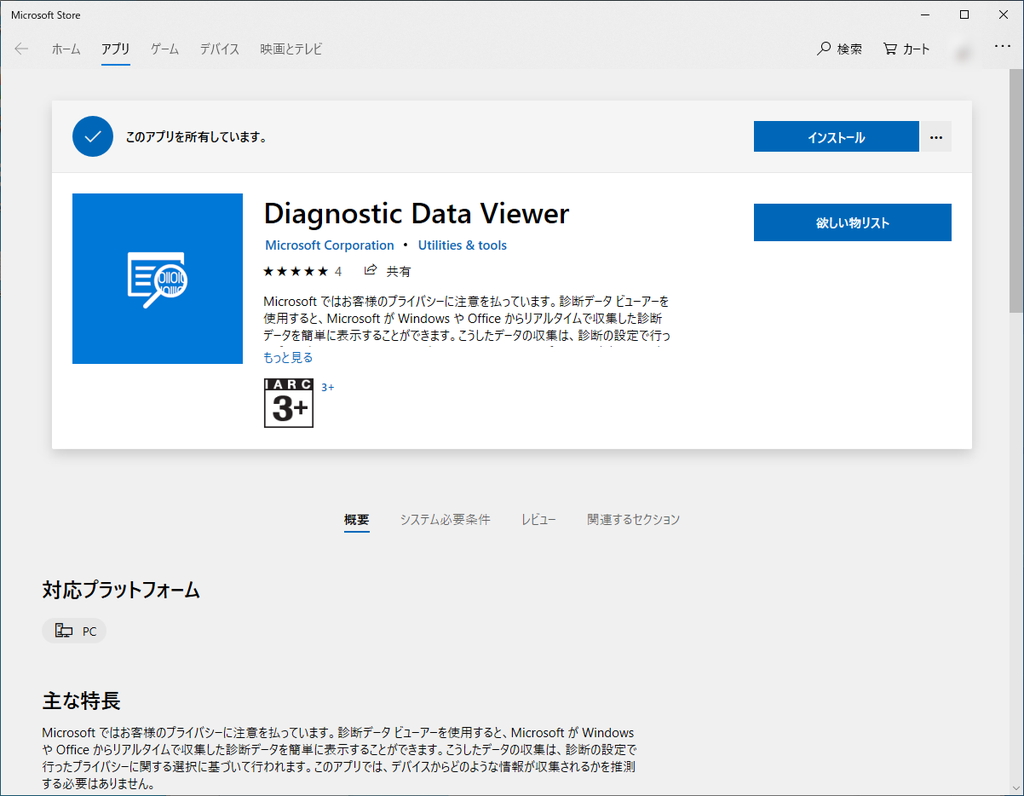Click the IARC 3+ age rating icon

(x=288, y=403)
